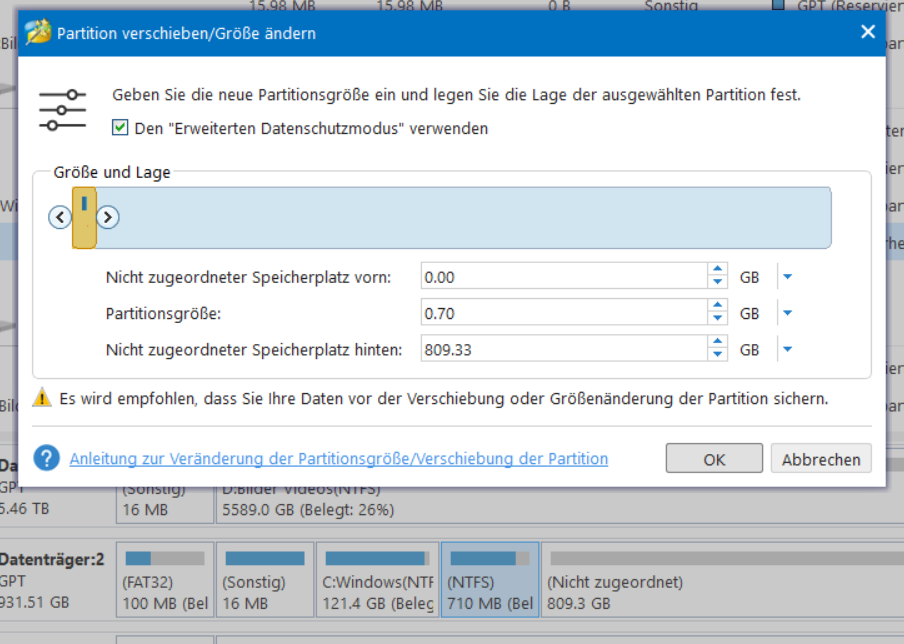Click the left arrow handle of partition slider
The width and height of the screenshot is (904, 644).
click(x=60, y=217)
